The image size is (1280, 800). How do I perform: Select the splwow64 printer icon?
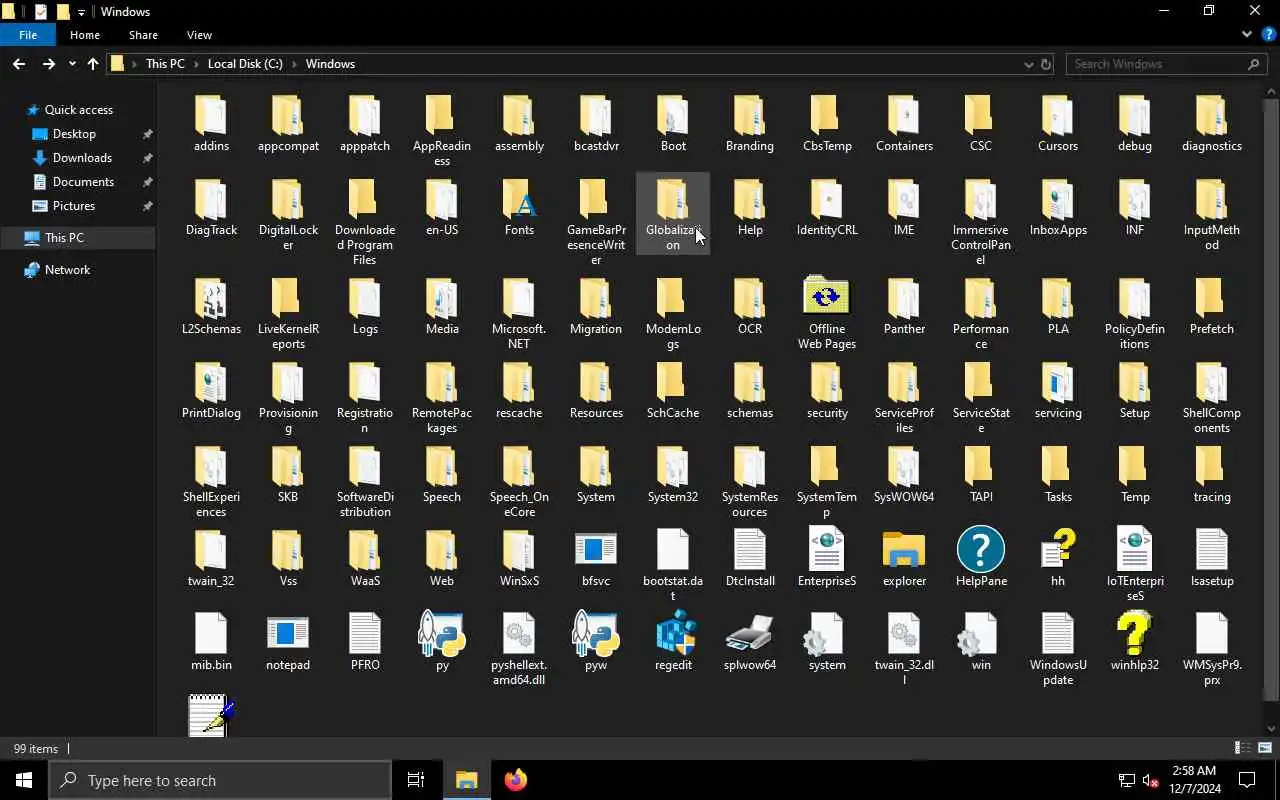(x=750, y=635)
